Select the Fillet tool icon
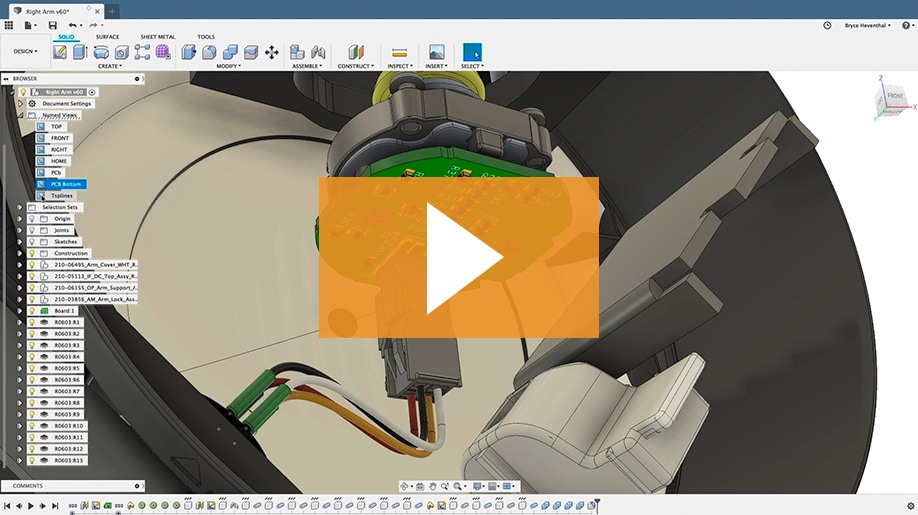Screen dimensions: 918x515 209,52
